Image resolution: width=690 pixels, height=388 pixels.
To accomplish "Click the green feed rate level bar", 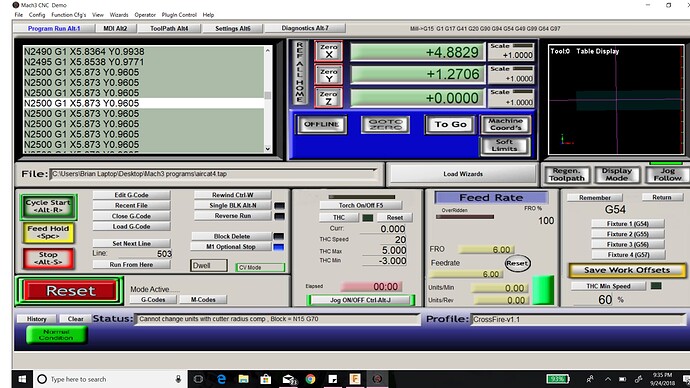I will click(543, 290).
